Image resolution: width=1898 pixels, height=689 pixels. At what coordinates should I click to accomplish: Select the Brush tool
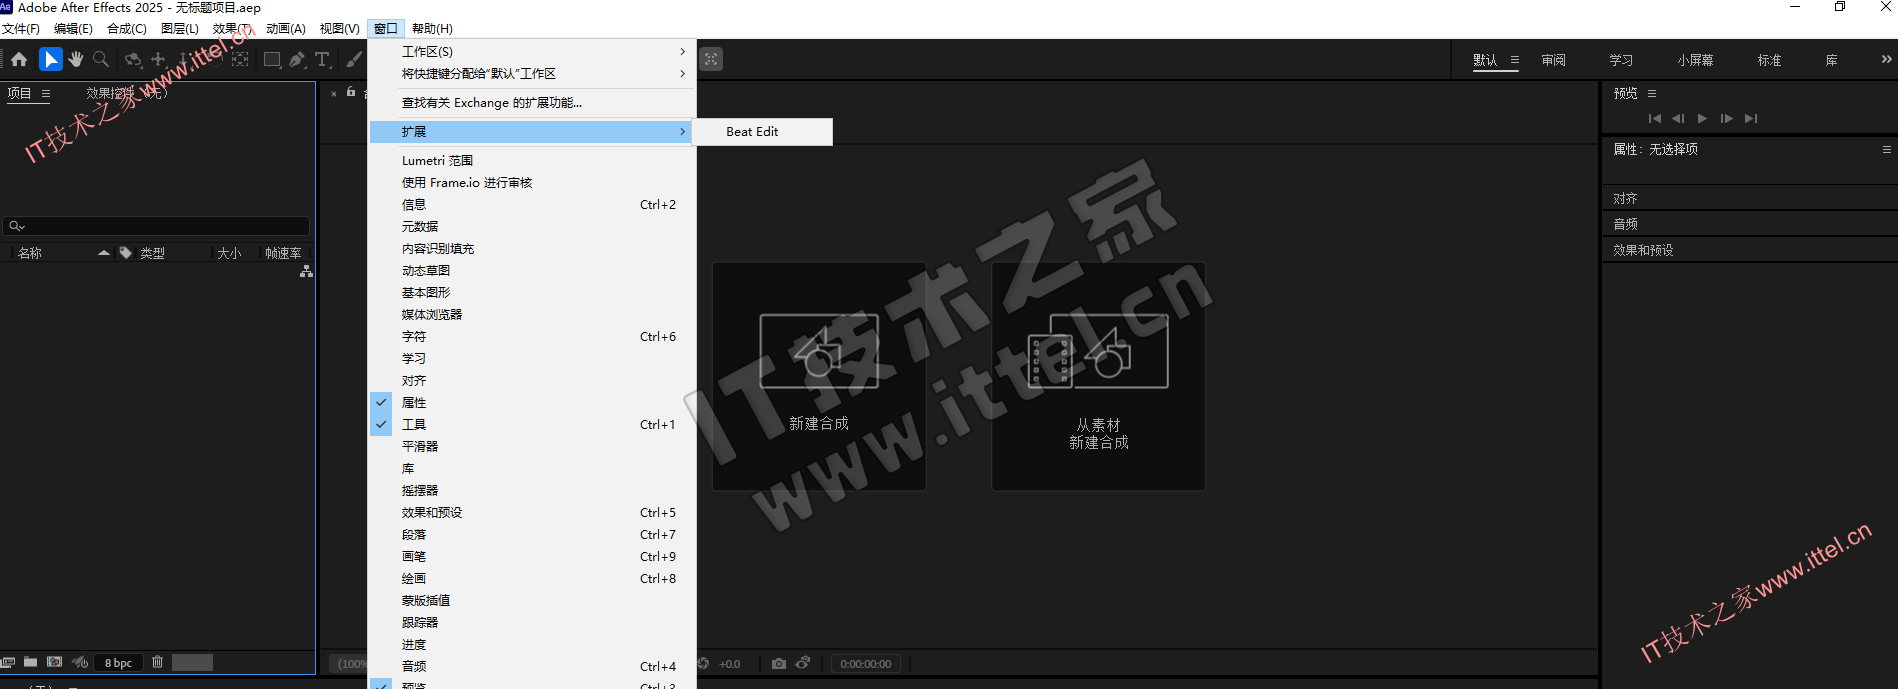pos(354,60)
